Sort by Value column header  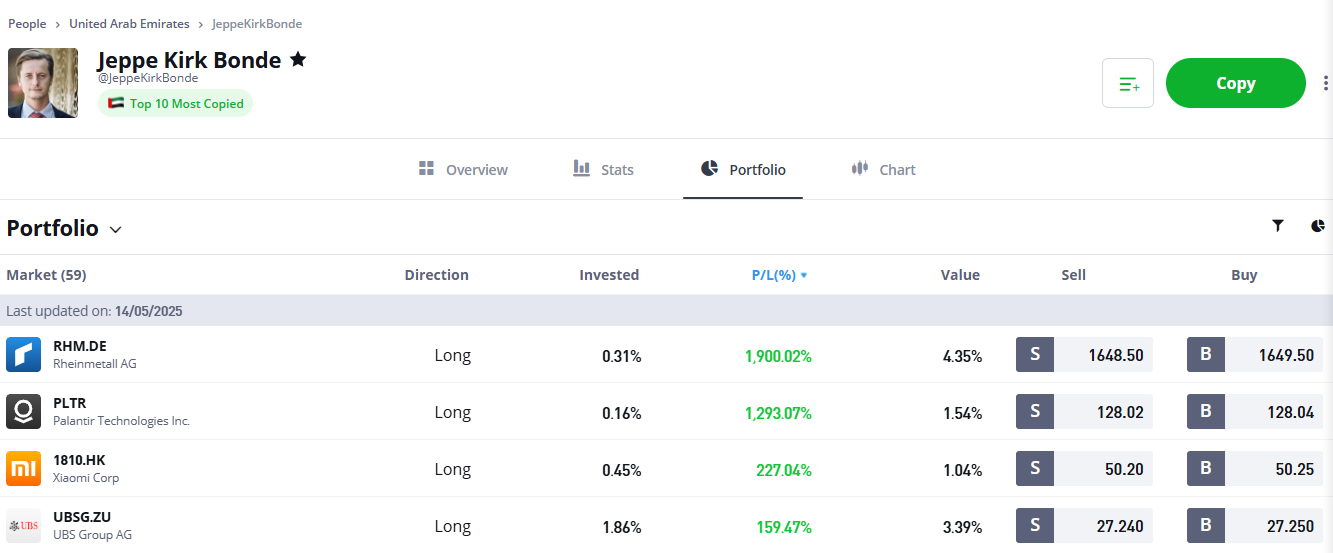(x=960, y=275)
